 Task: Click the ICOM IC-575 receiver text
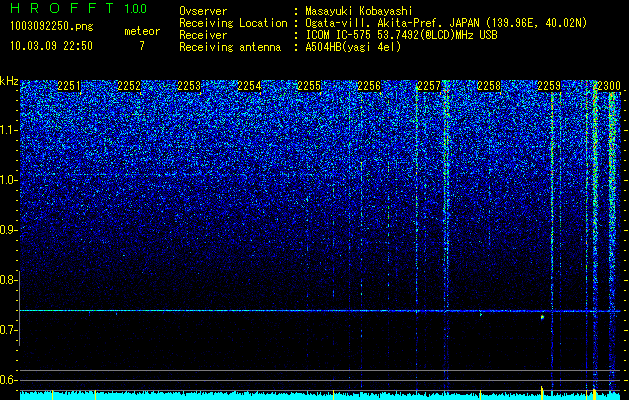401,35
